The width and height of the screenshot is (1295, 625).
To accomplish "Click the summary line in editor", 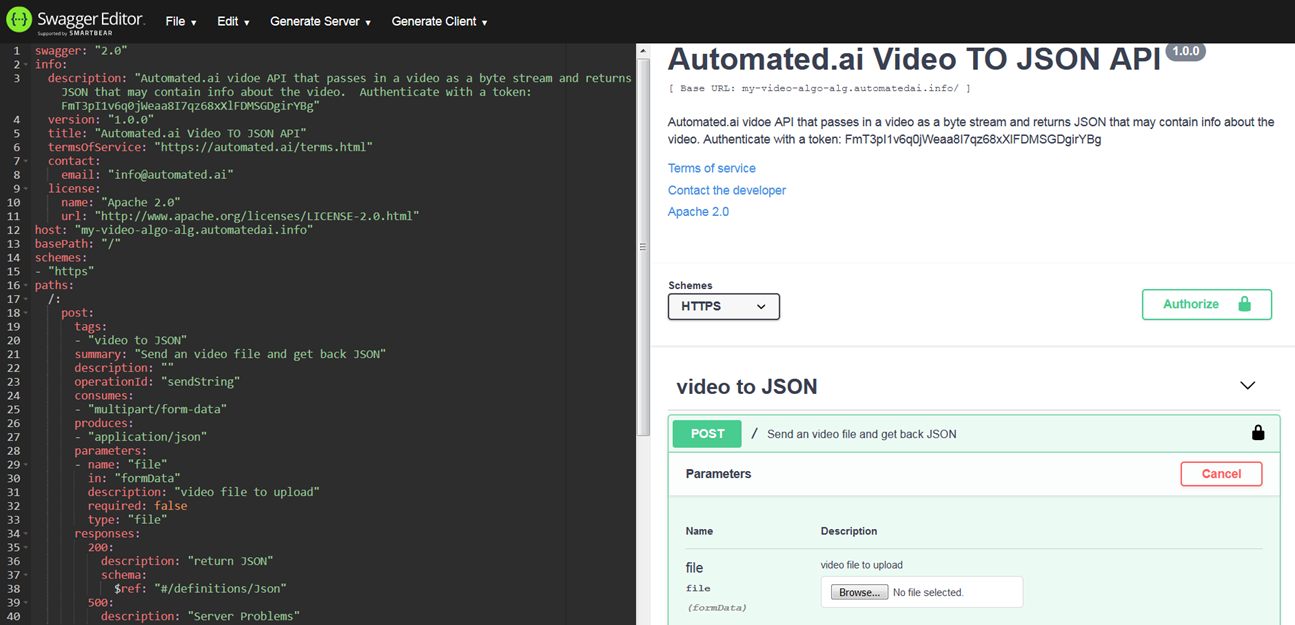I will click(230, 354).
